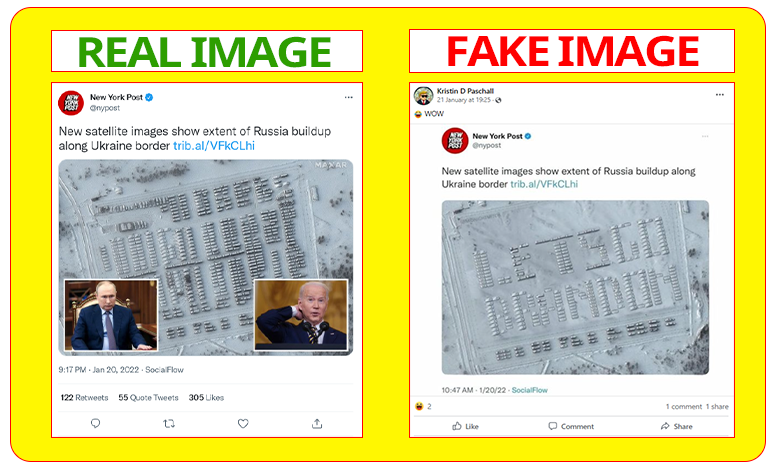Click the Facebook Comment button
The image size is (777, 470).
[x=571, y=426]
